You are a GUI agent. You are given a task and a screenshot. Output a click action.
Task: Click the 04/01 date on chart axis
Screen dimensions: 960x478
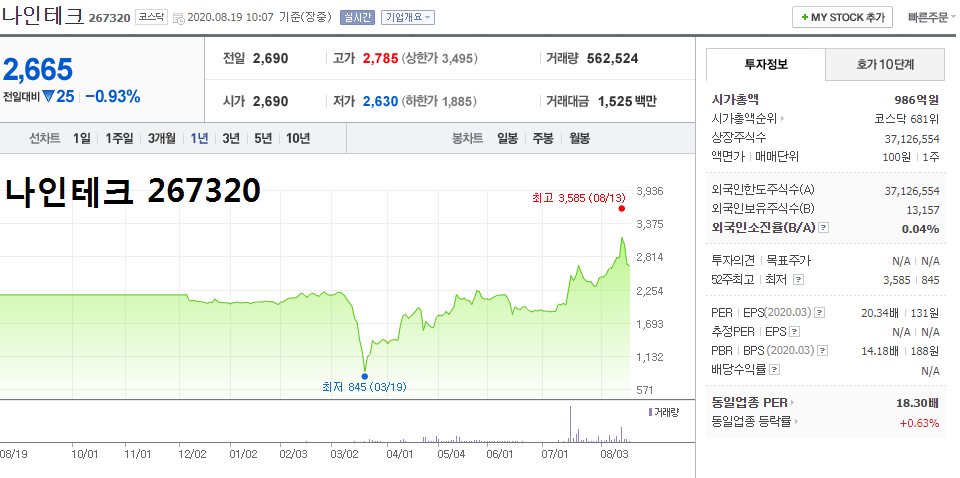point(401,454)
